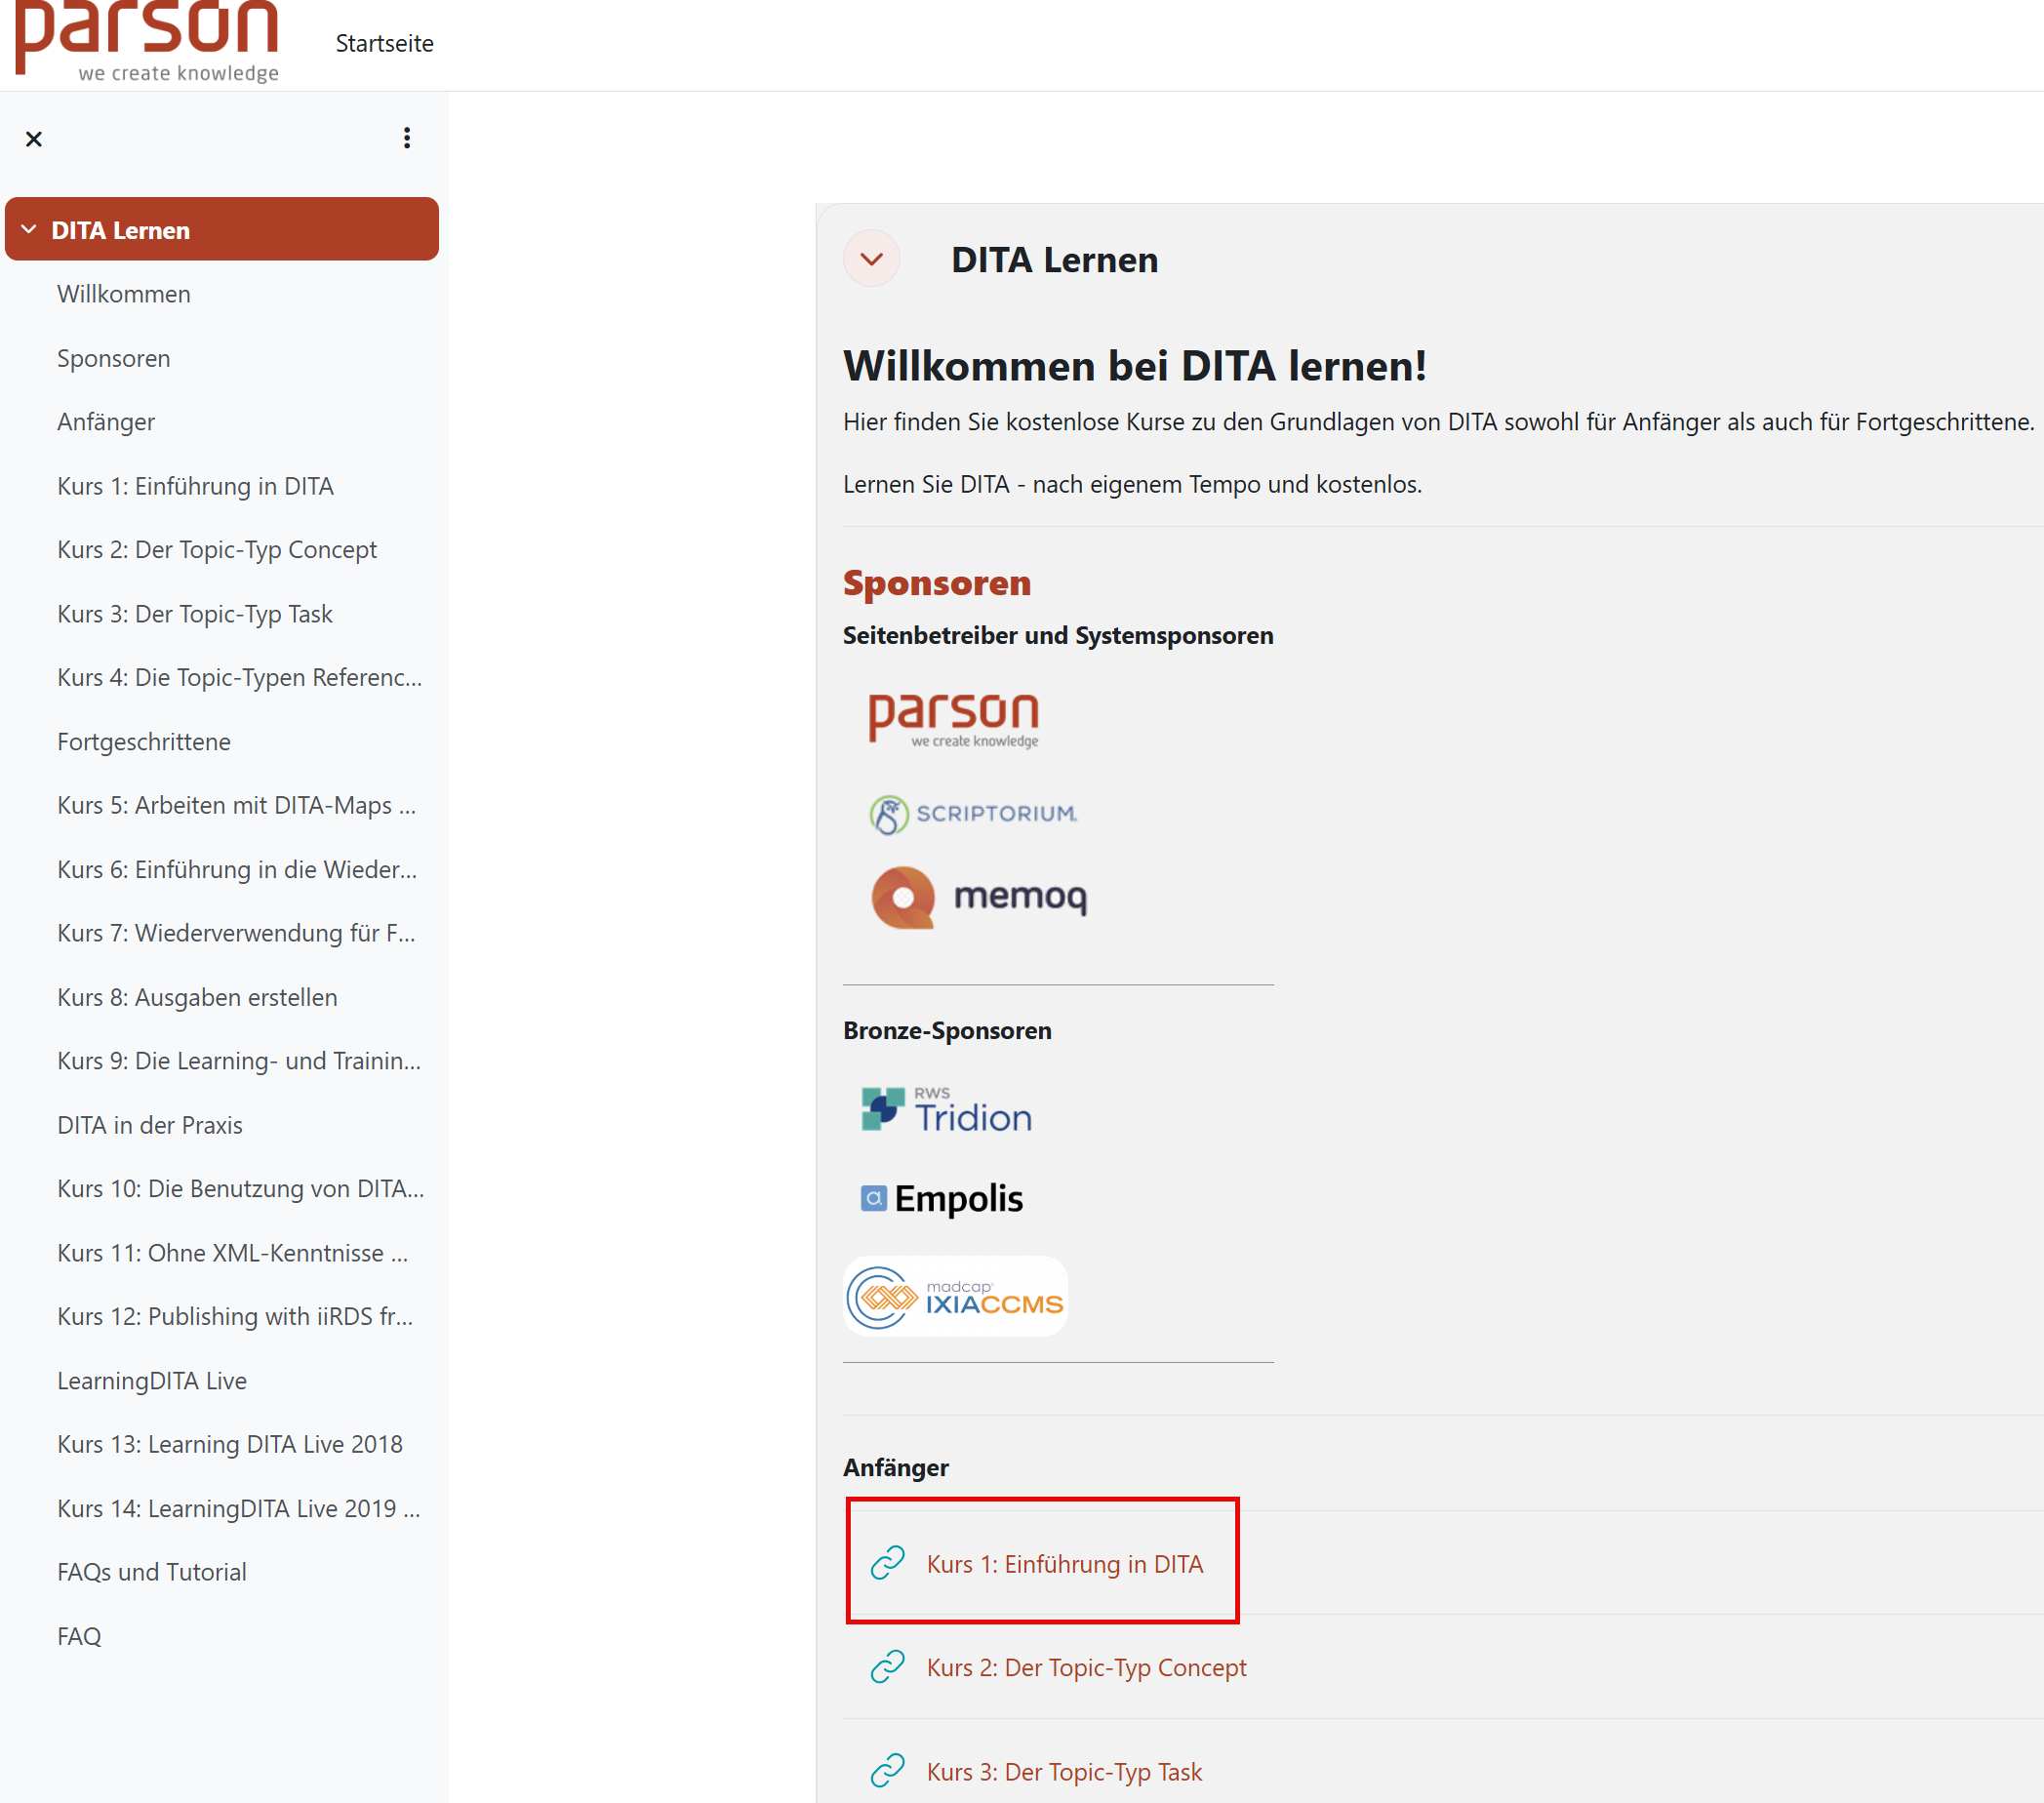Viewport: 2044px width, 1803px height.
Task: Collapse the DITA Lernen content section chevron
Action: tap(872, 259)
